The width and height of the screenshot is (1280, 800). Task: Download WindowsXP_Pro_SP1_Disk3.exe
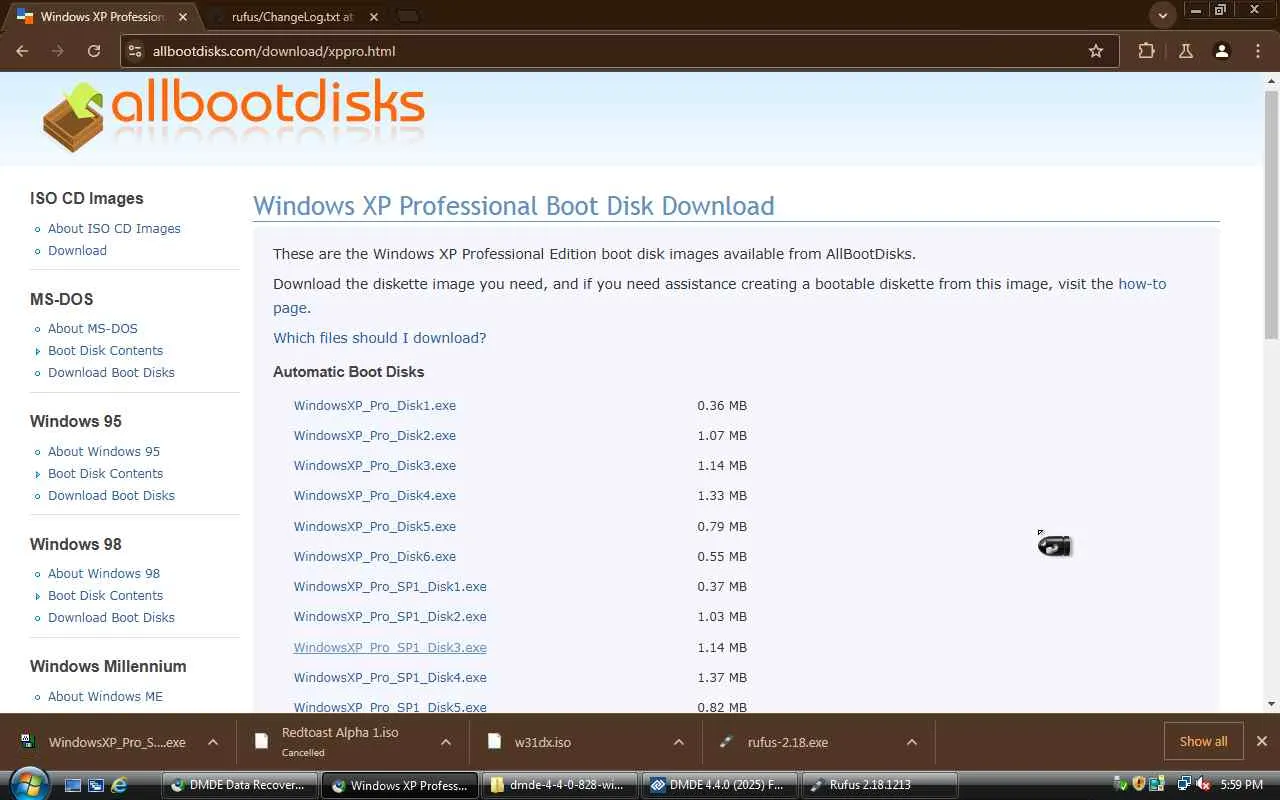coord(390,647)
